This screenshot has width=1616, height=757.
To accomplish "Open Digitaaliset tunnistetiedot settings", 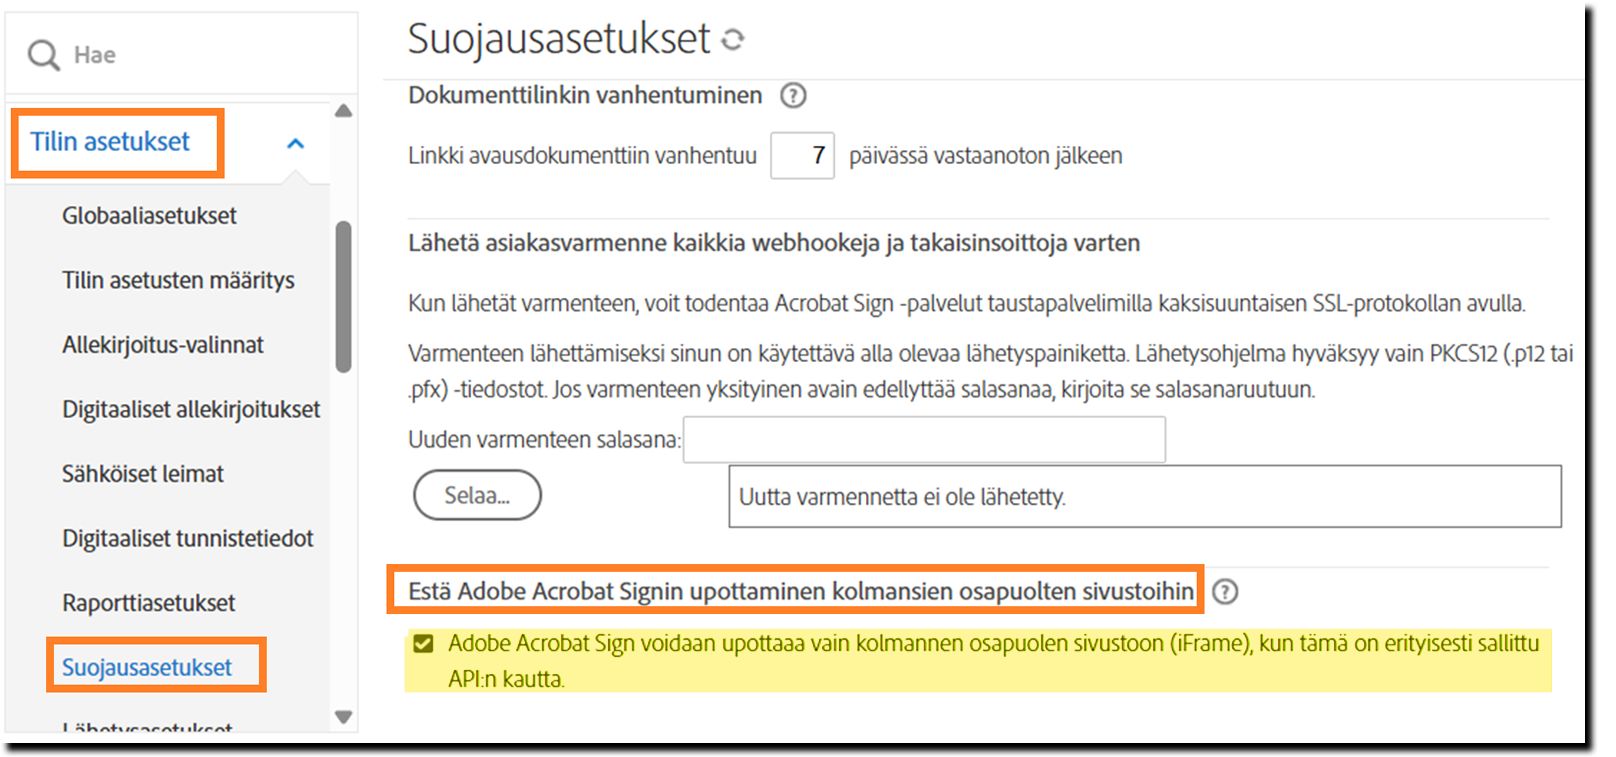I will 188,539.
